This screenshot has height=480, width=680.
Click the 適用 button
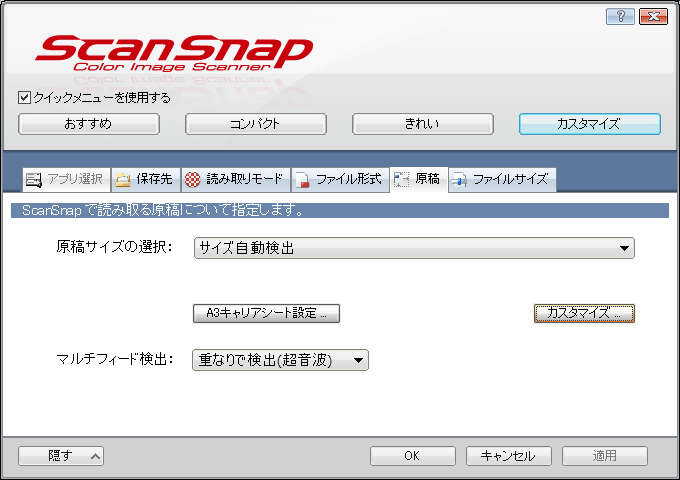605,456
